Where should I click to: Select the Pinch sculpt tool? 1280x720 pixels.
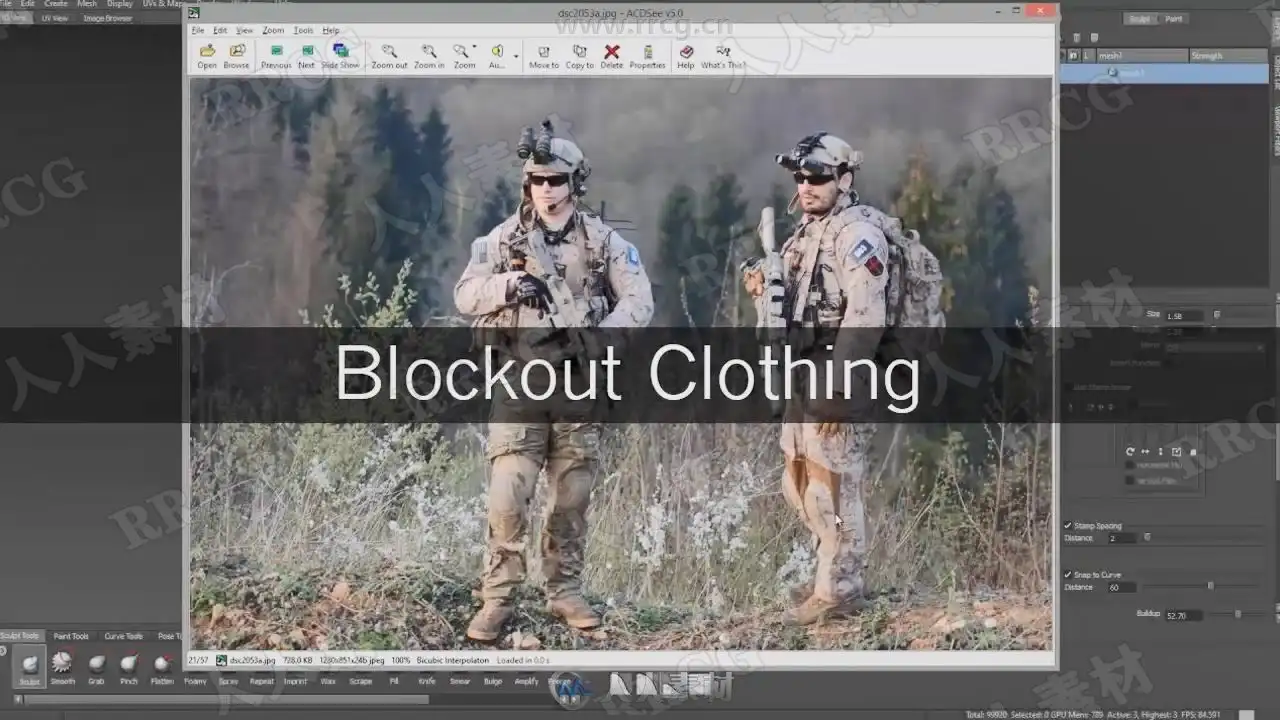click(x=129, y=667)
